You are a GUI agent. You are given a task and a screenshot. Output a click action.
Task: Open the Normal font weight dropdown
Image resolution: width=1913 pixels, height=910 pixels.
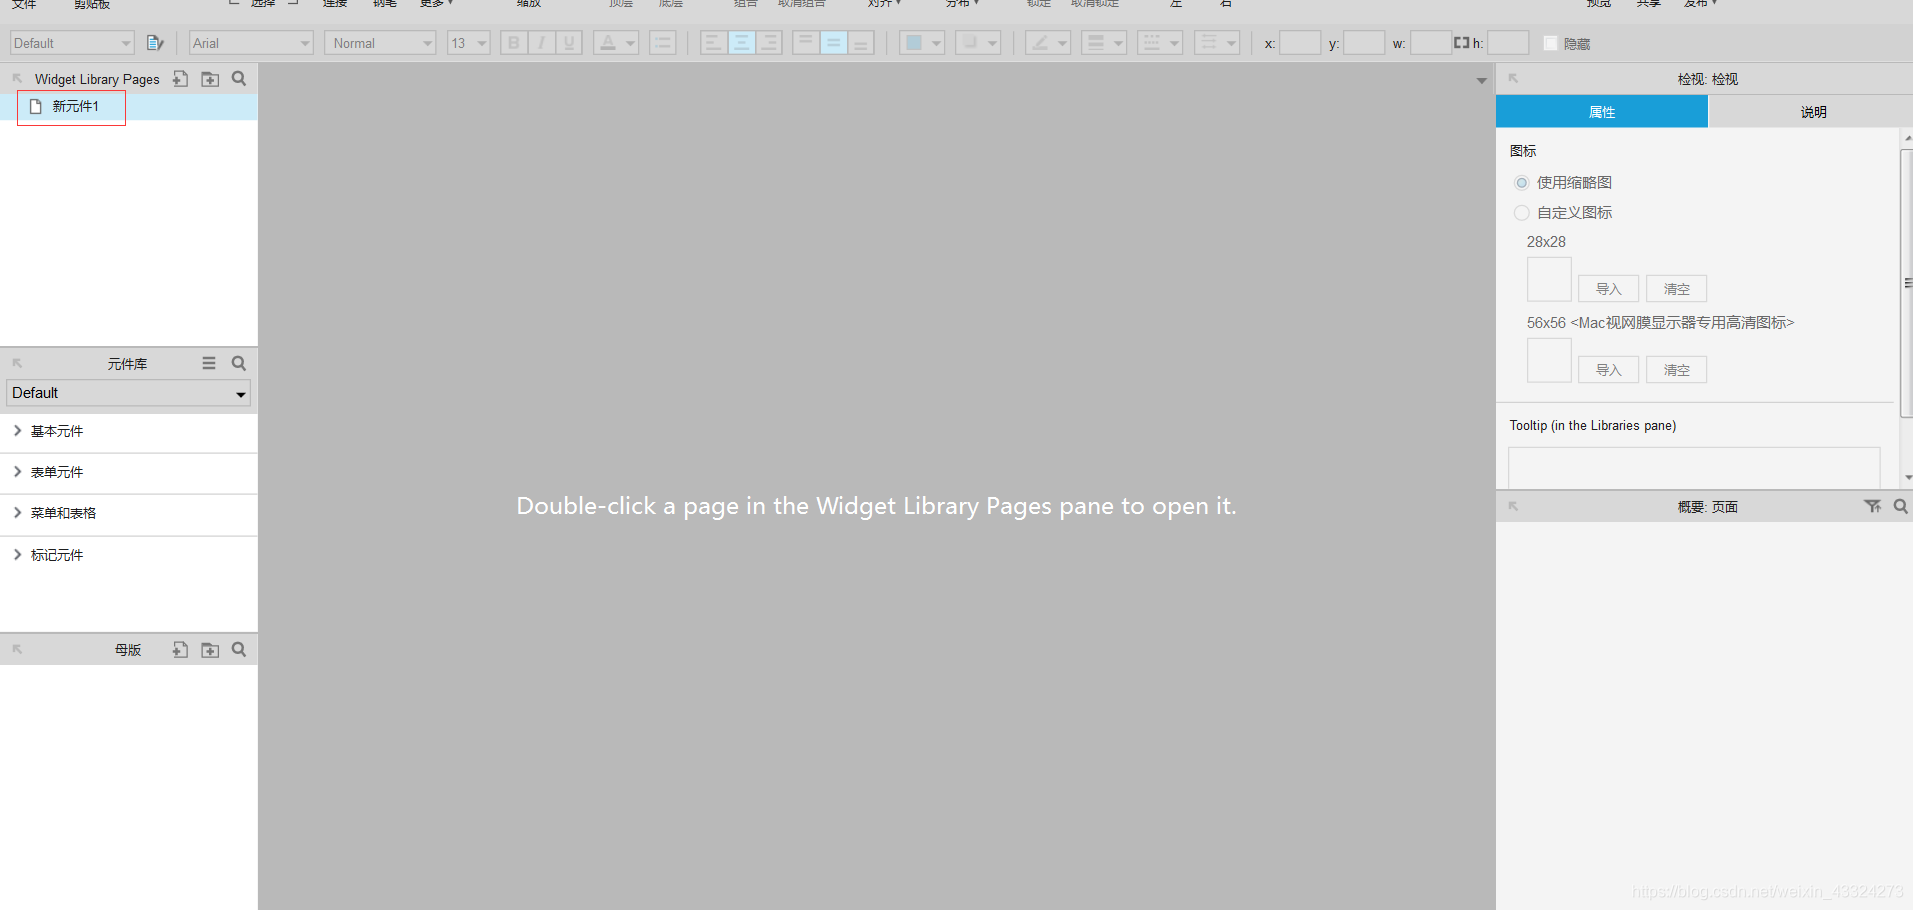(380, 43)
